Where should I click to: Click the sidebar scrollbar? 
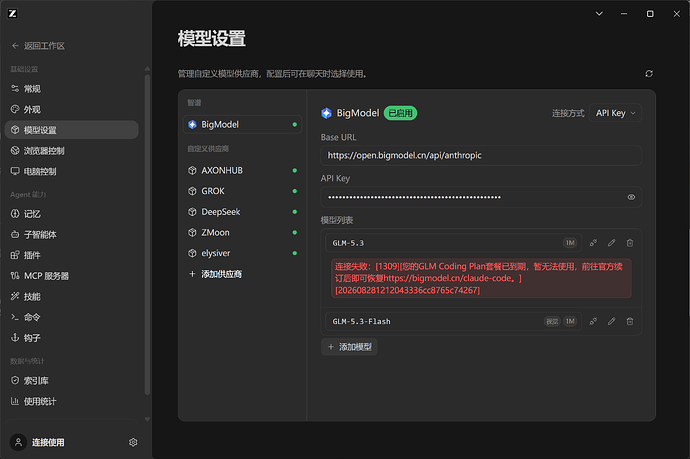[x=147, y=233]
